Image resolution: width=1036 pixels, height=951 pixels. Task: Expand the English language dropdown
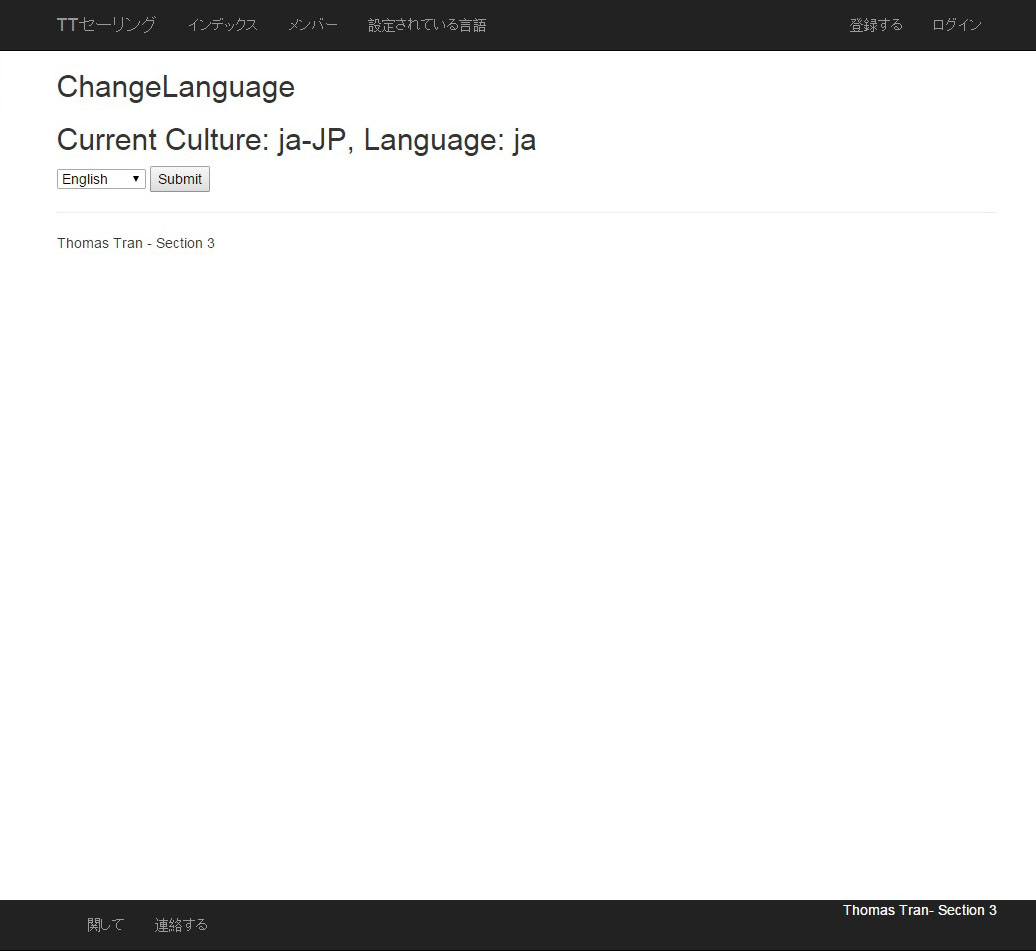pos(101,179)
